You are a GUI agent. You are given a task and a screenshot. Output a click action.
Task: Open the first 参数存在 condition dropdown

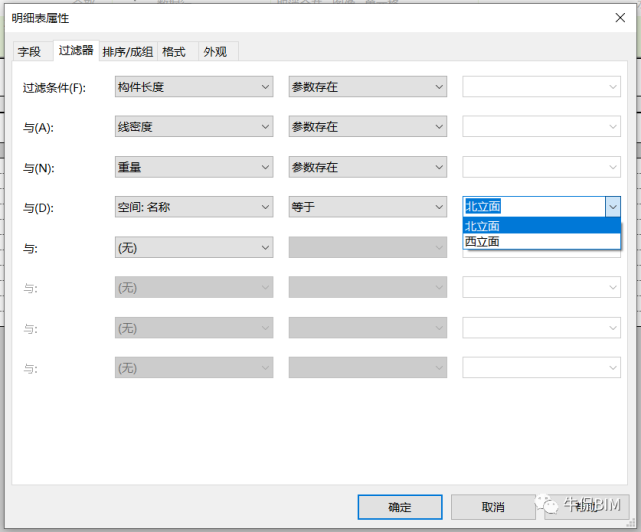point(367,87)
